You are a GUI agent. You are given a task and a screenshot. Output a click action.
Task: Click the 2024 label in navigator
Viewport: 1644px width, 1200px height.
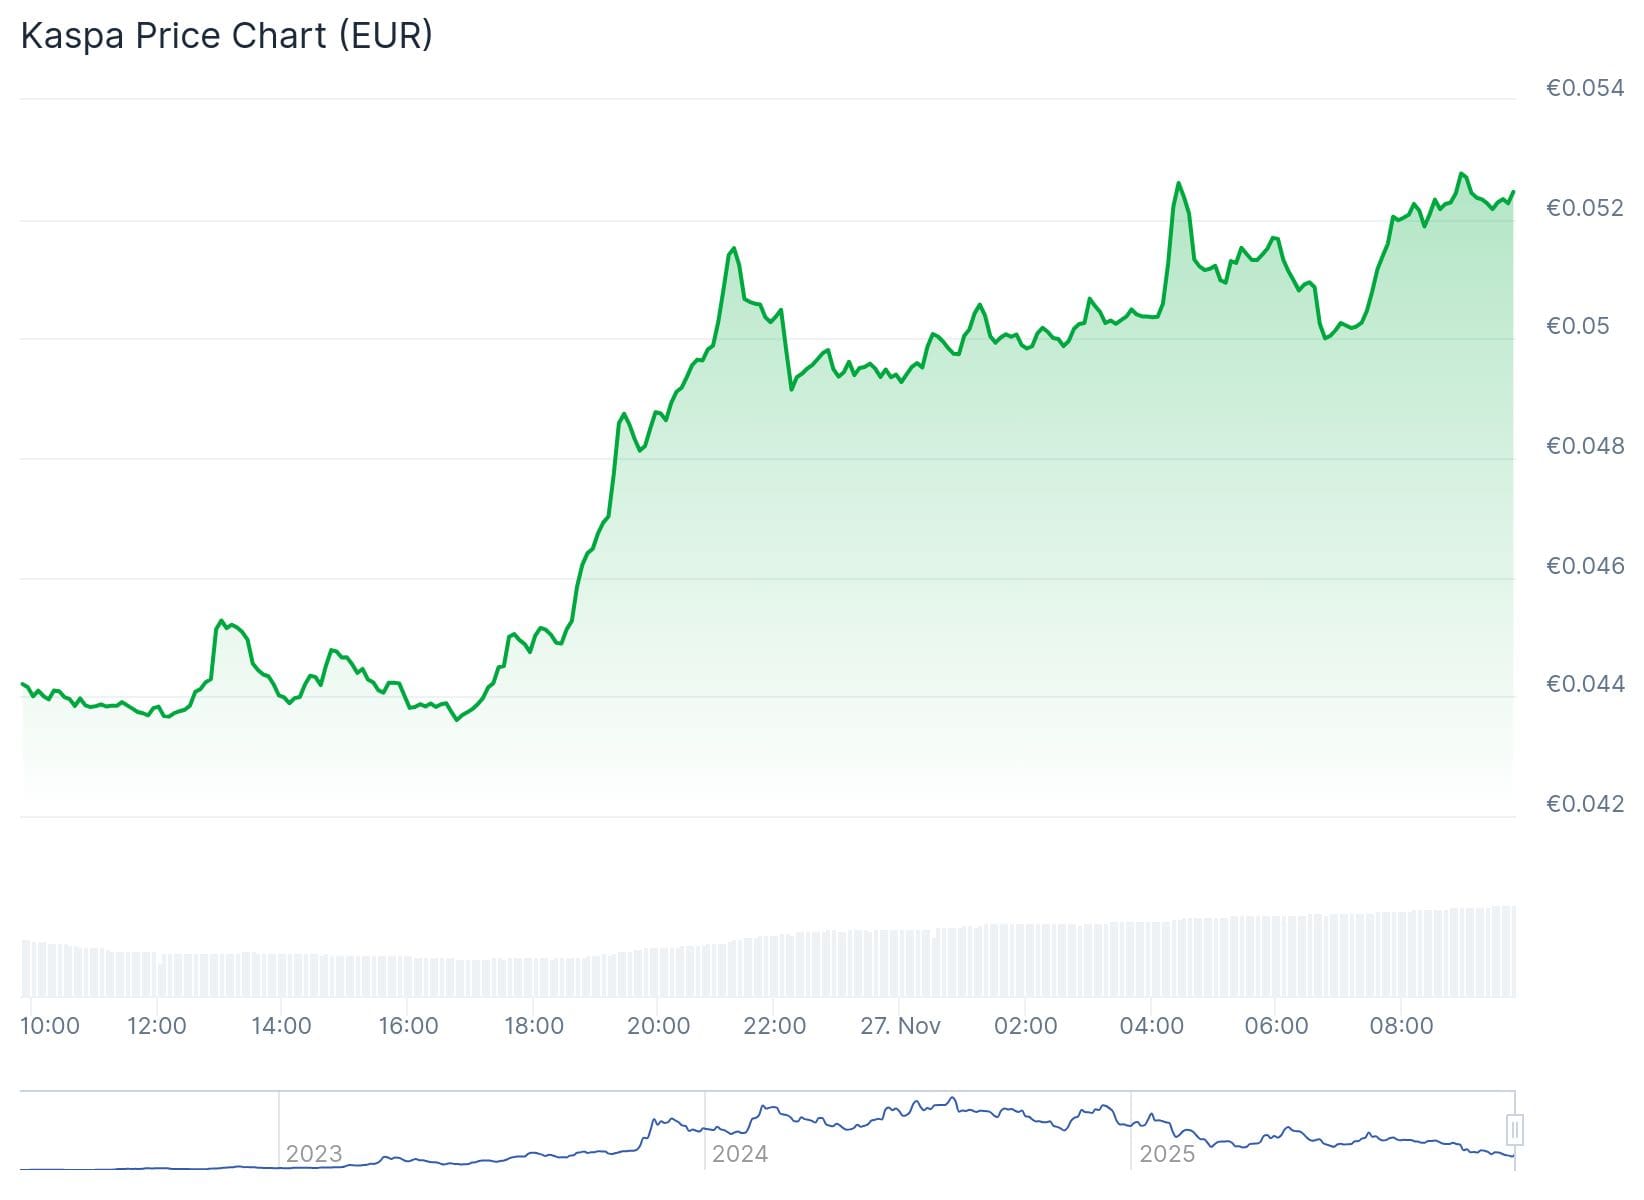739,1154
